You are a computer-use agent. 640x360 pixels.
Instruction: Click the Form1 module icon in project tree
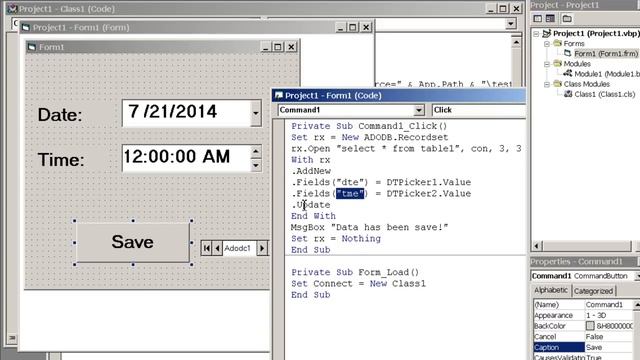point(568,53)
